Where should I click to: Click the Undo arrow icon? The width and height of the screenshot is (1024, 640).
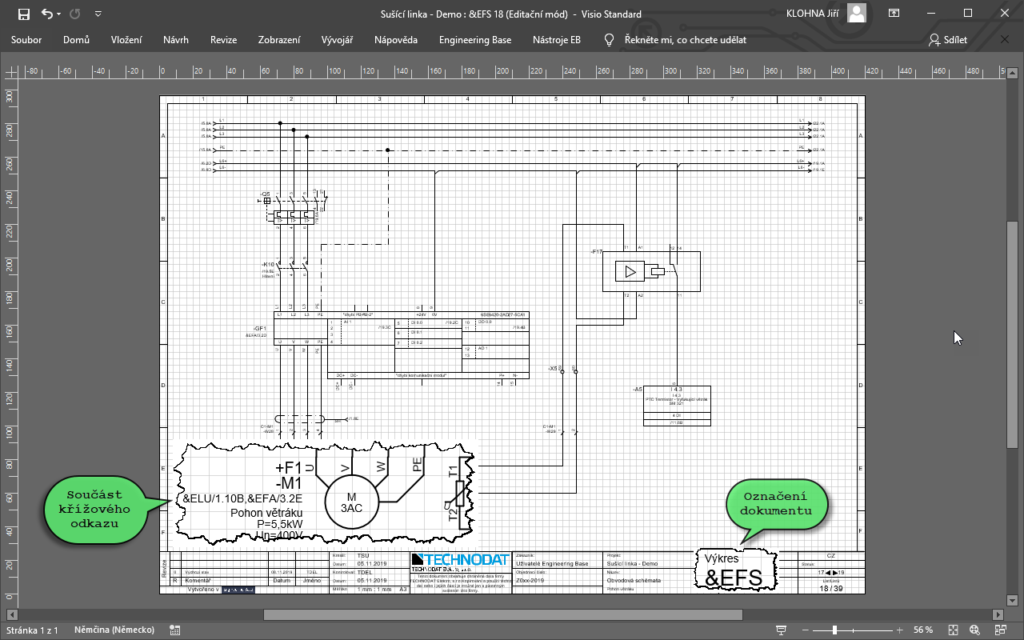coord(47,13)
